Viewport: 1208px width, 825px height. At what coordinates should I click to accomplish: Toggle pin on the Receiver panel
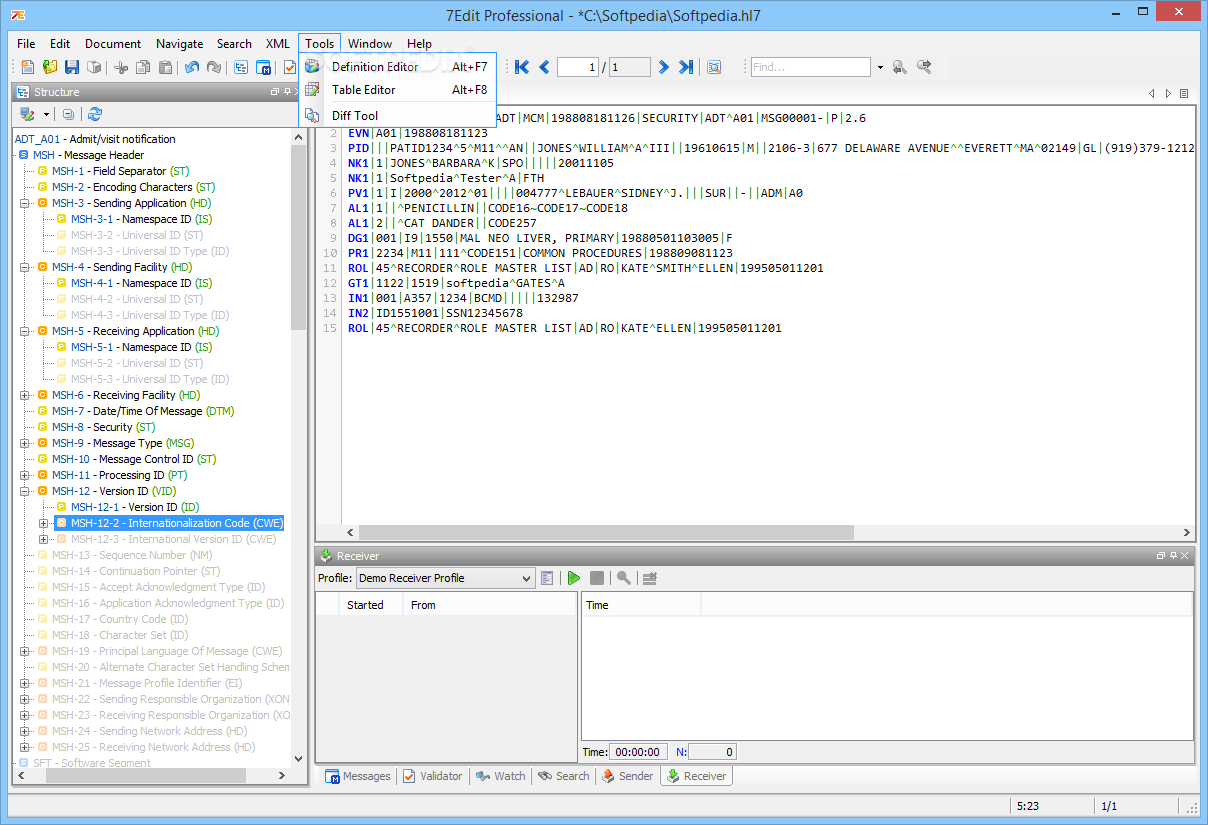pos(1173,556)
